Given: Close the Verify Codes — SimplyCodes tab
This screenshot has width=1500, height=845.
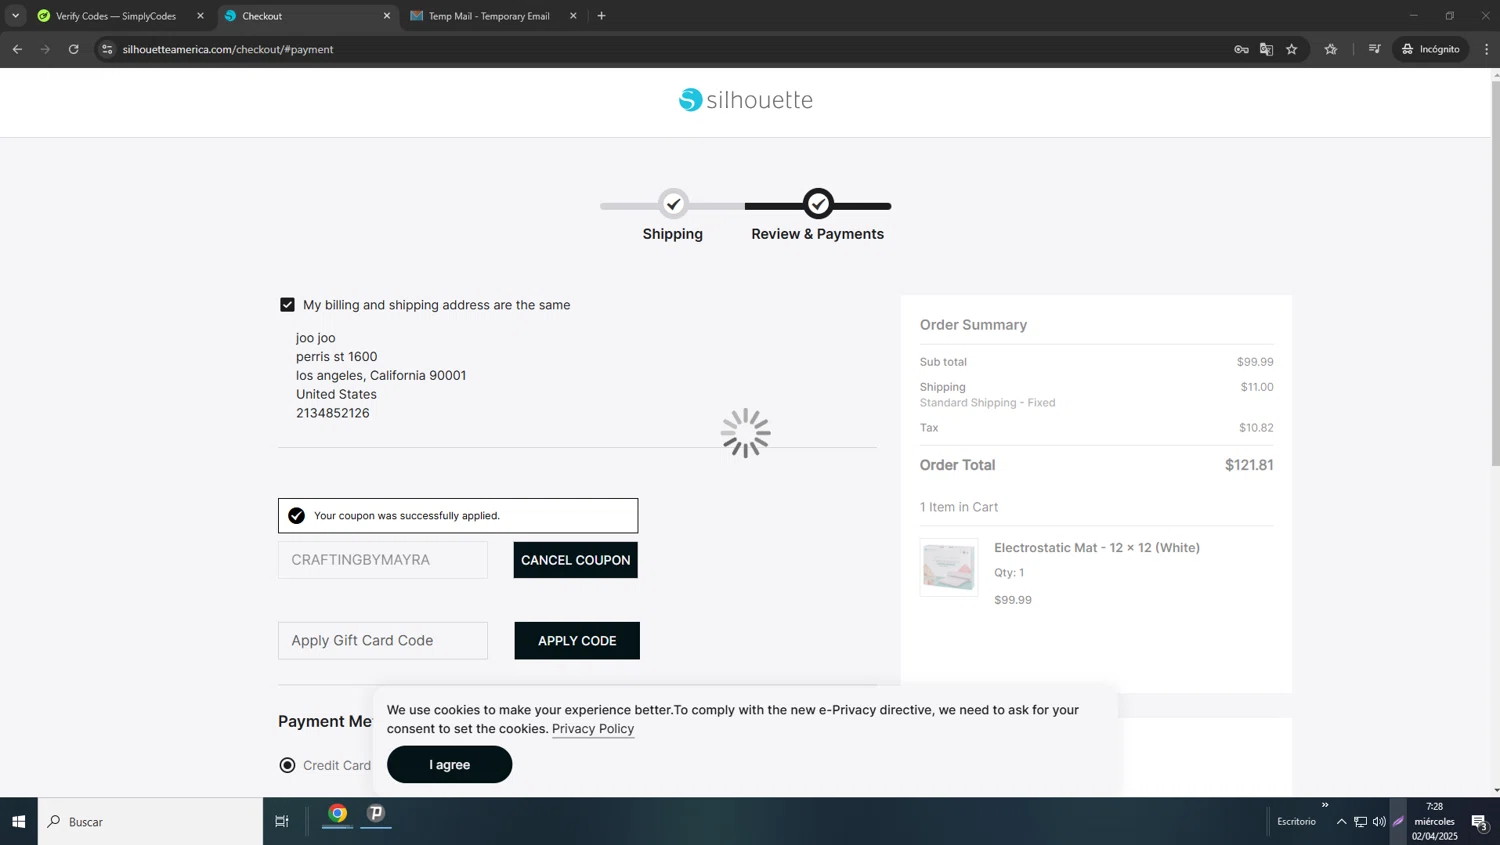Looking at the screenshot, I should [200, 16].
